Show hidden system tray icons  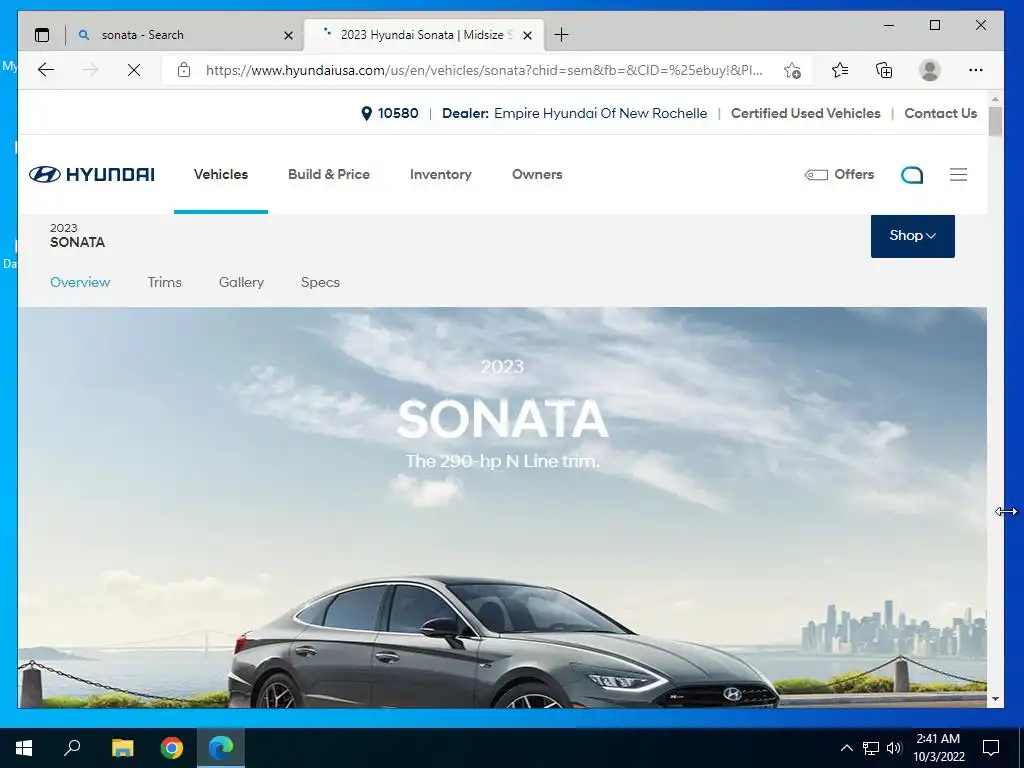pyautogui.click(x=846, y=748)
